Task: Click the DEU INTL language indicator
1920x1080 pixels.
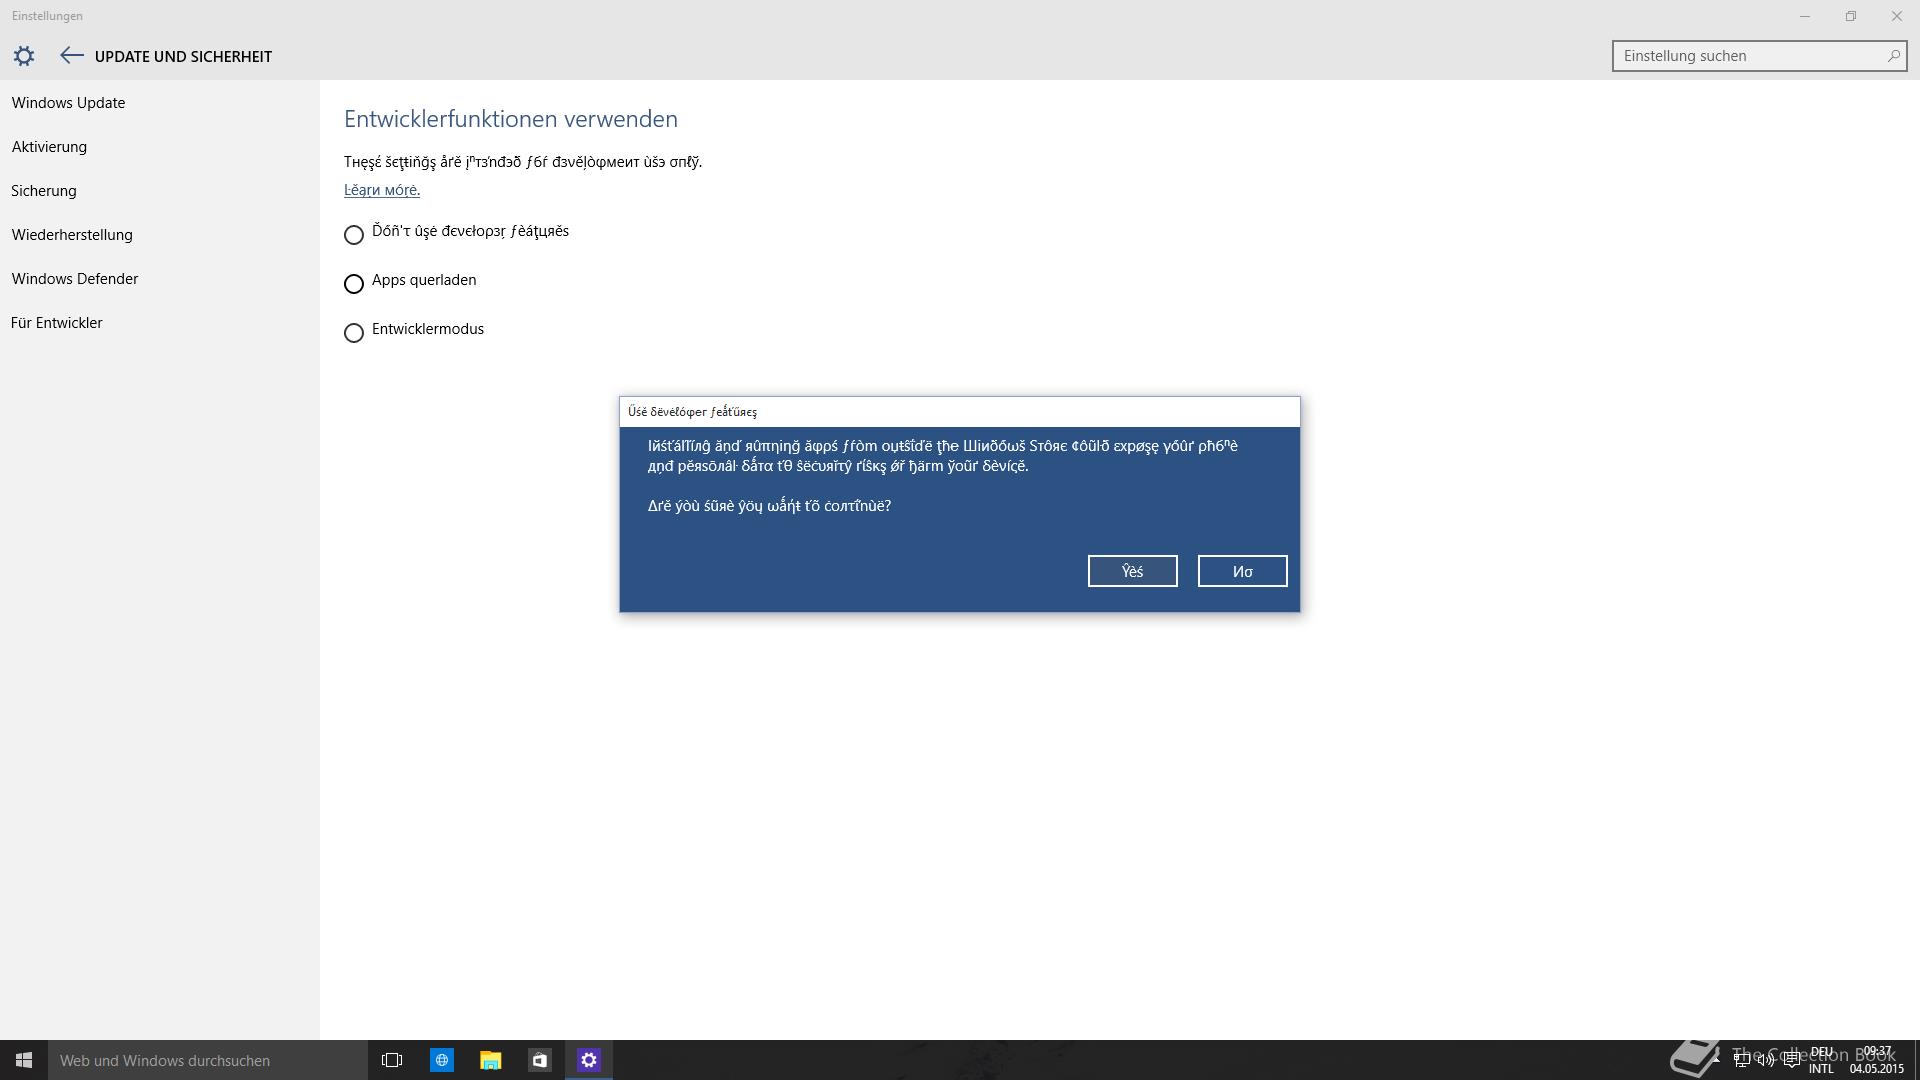Action: click(x=1821, y=1060)
